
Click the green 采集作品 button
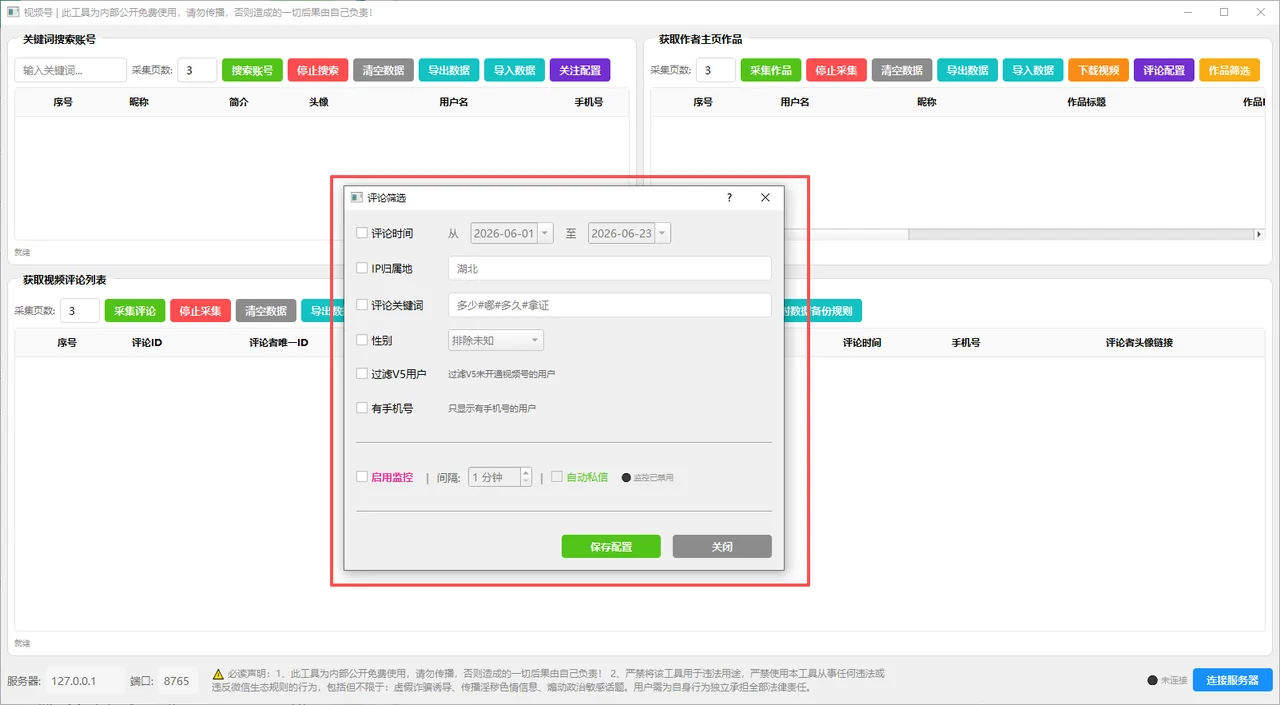coord(771,70)
